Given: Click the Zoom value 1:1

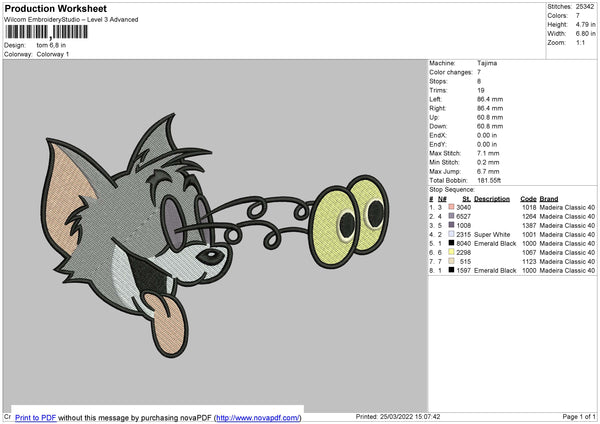Looking at the screenshot, I should coord(580,42).
